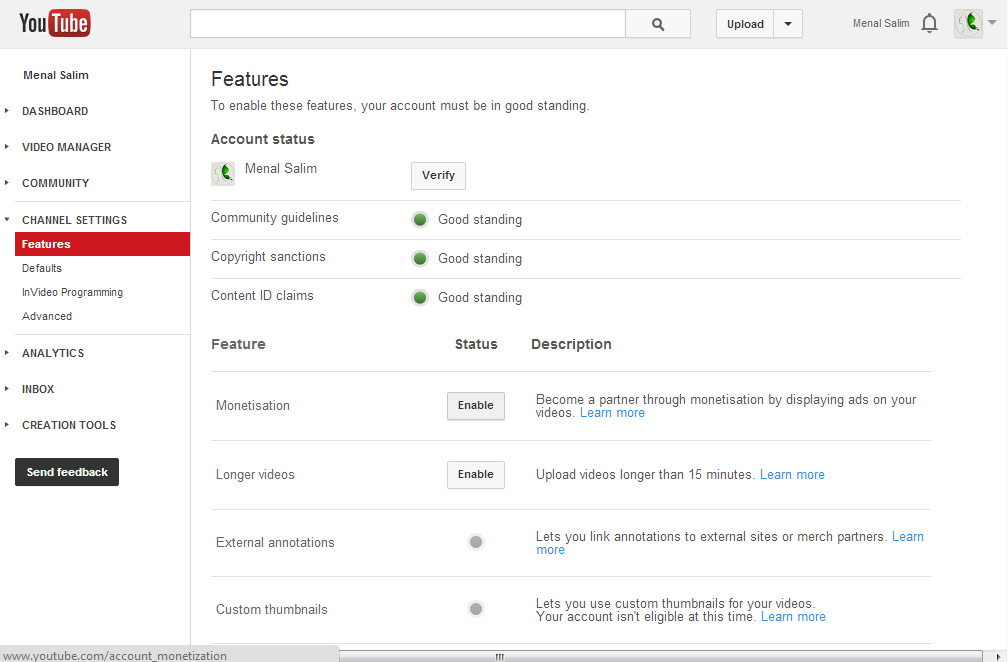Viewport: 1008px width, 662px height.
Task: Open Learn more link for Monetisation
Action: [612, 413]
